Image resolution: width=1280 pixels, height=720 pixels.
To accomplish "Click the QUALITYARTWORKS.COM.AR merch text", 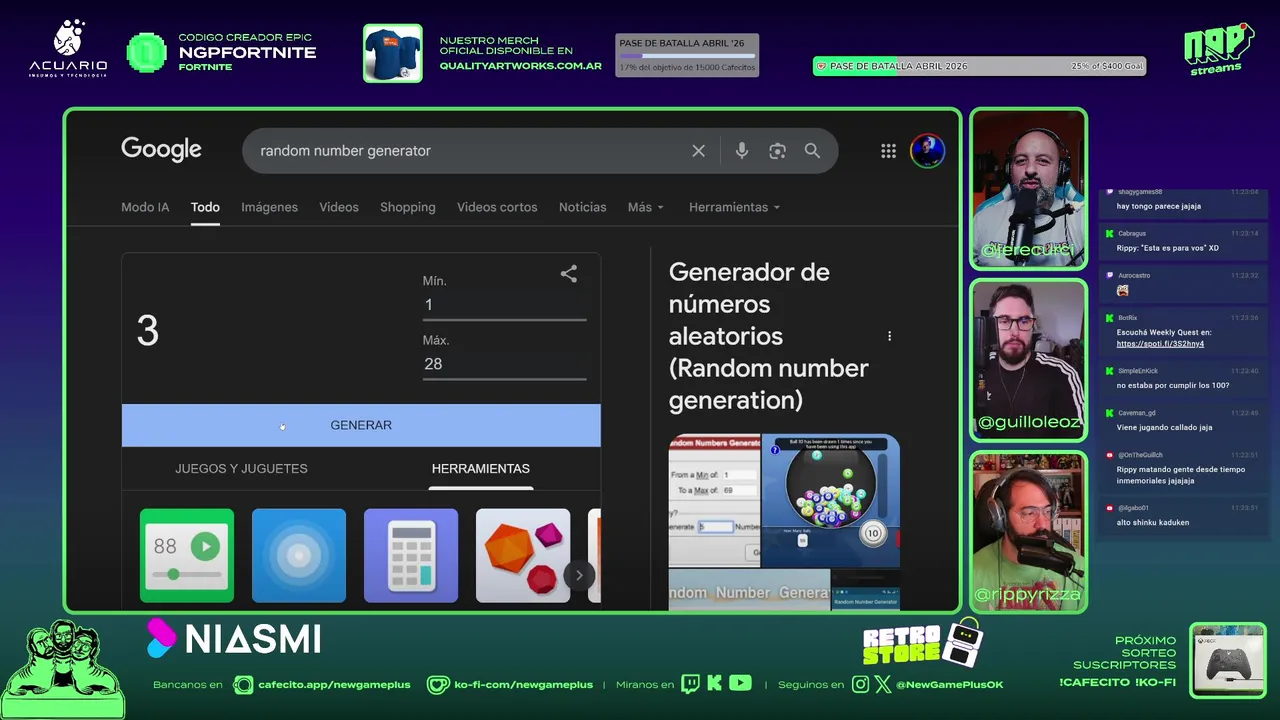I will pyautogui.click(x=520, y=66).
